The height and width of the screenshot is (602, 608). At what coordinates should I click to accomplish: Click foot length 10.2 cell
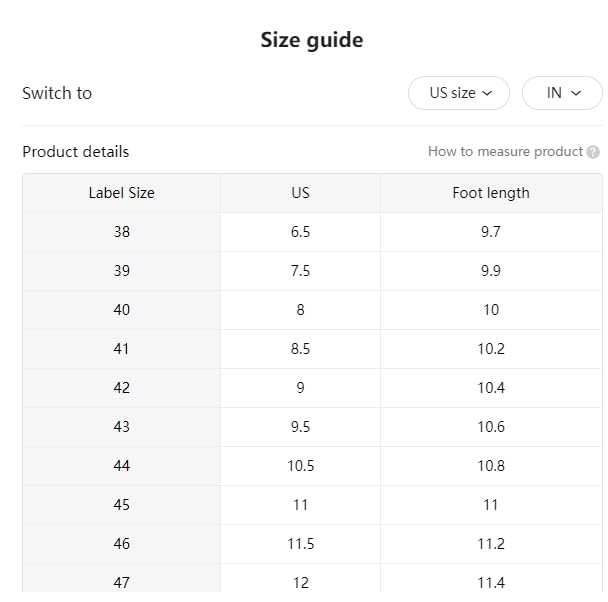pyautogui.click(x=490, y=349)
